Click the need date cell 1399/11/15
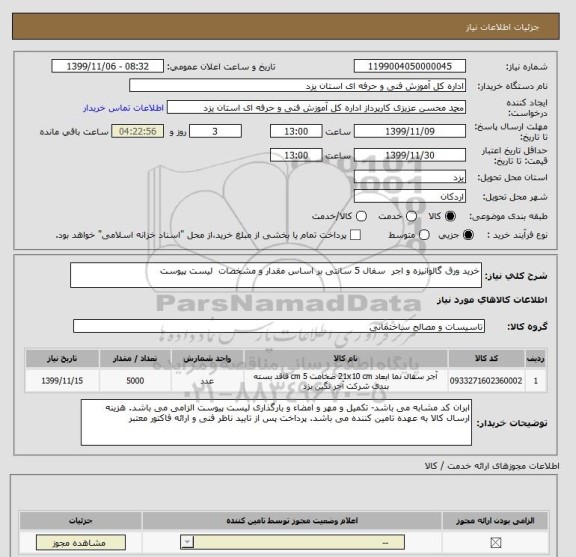Image resolution: width=576 pixels, height=557 pixels. coord(62,381)
